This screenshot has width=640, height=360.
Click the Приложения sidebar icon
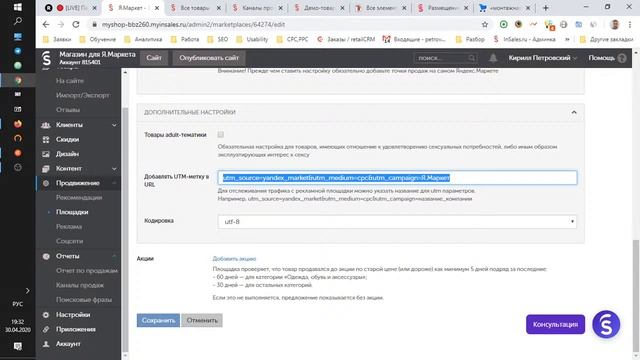tap(46, 329)
